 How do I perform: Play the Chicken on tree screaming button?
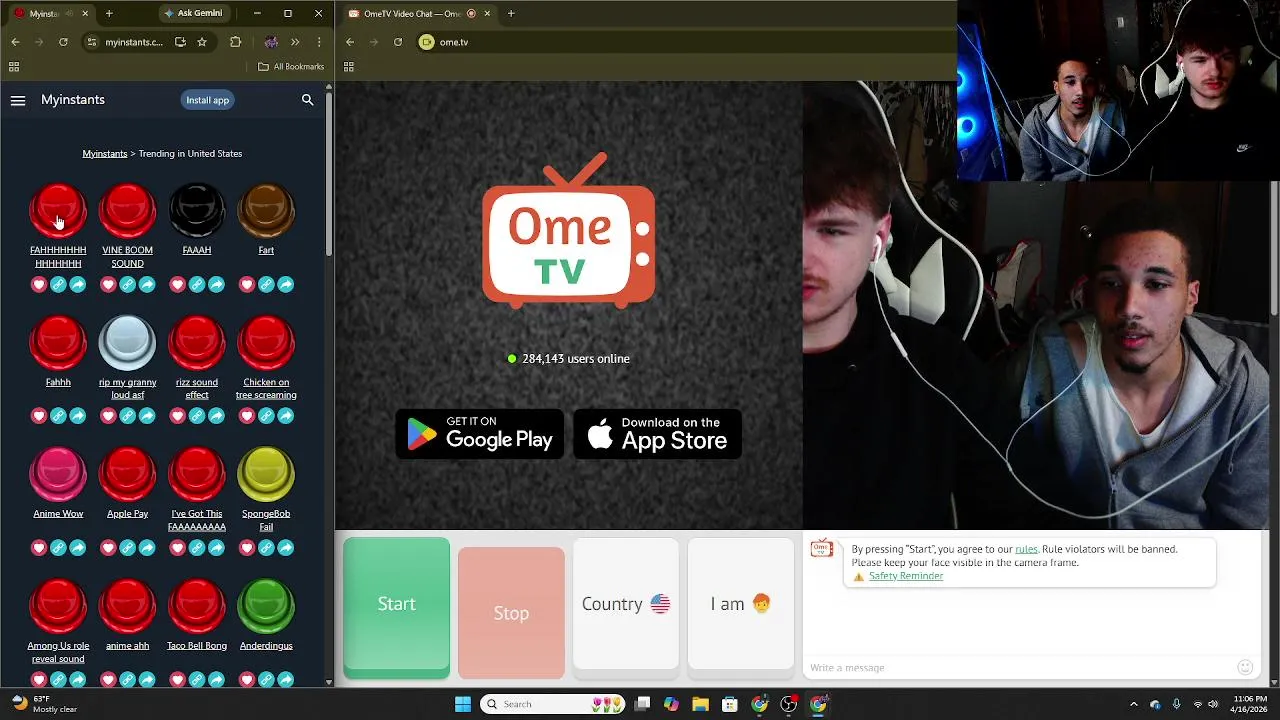coord(266,343)
